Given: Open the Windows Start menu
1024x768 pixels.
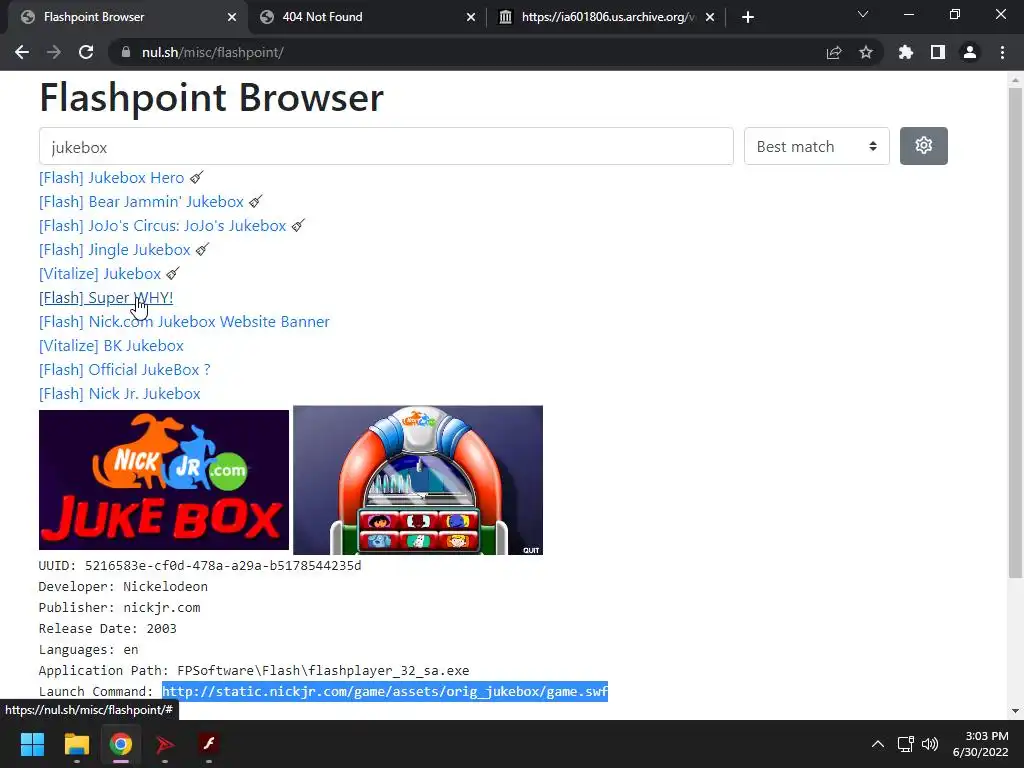Looking at the screenshot, I should (32, 744).
